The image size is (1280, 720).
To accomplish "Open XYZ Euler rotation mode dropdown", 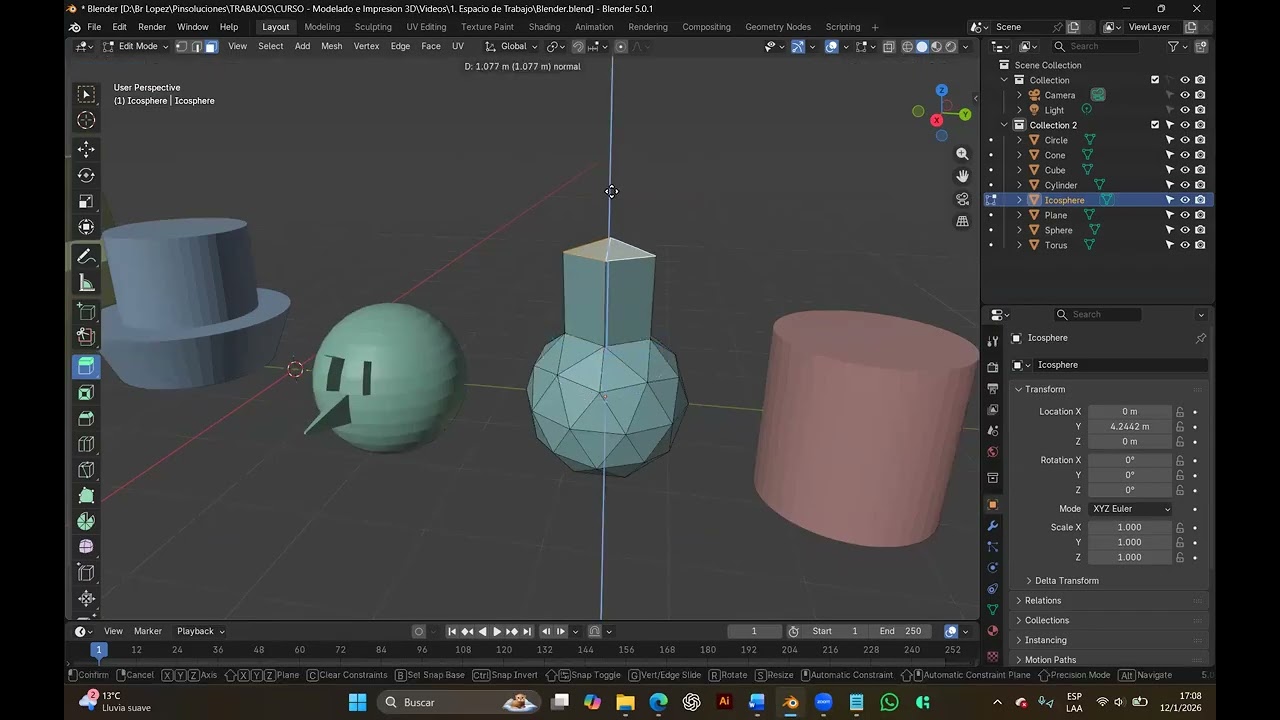I will (1130, 509).
